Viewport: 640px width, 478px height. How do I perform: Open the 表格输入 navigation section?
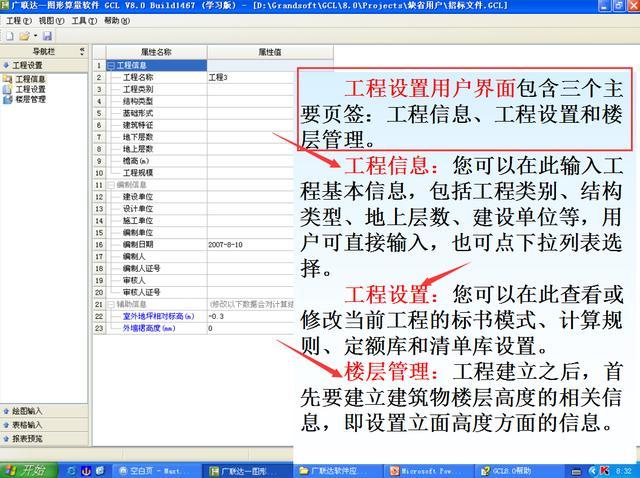(44, 425)
